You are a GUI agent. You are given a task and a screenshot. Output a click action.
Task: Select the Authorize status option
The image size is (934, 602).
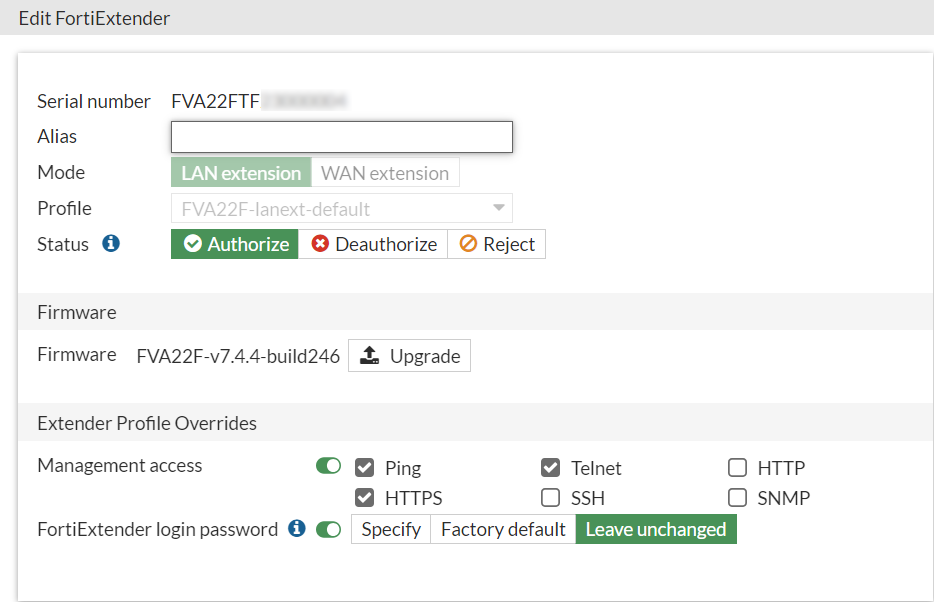click(x=236, y=244)
